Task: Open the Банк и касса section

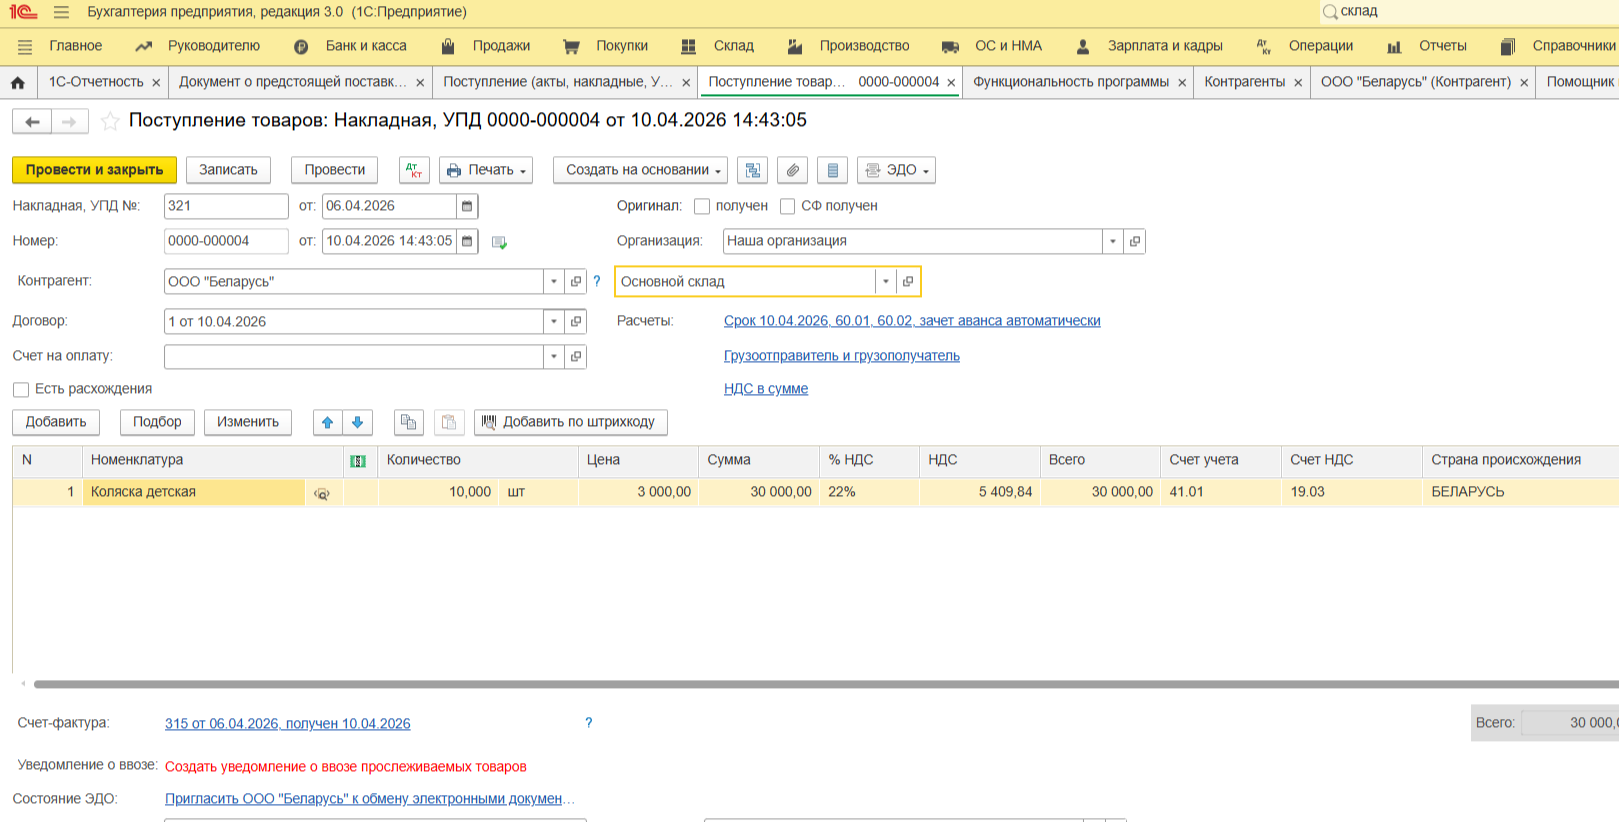Action: [366, 46]
